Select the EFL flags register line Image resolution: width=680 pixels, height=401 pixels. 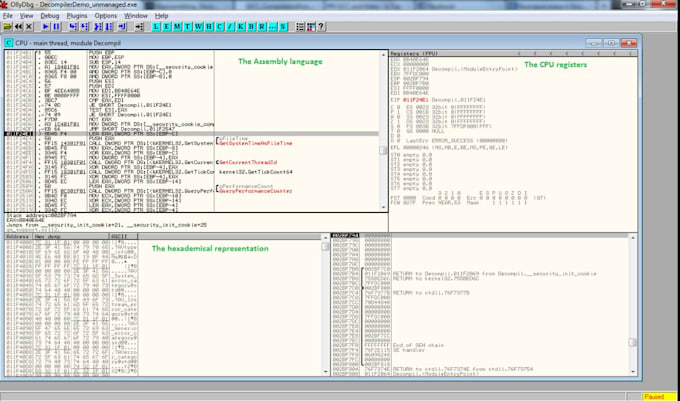[449, 147]
